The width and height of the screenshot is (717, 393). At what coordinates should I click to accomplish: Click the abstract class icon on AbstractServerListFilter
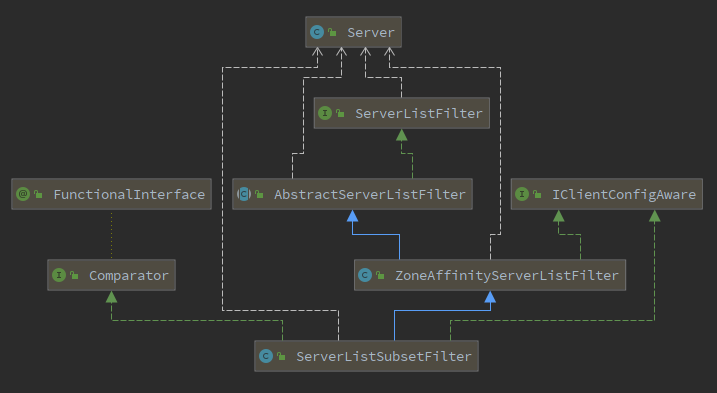(x=244, y=194)
